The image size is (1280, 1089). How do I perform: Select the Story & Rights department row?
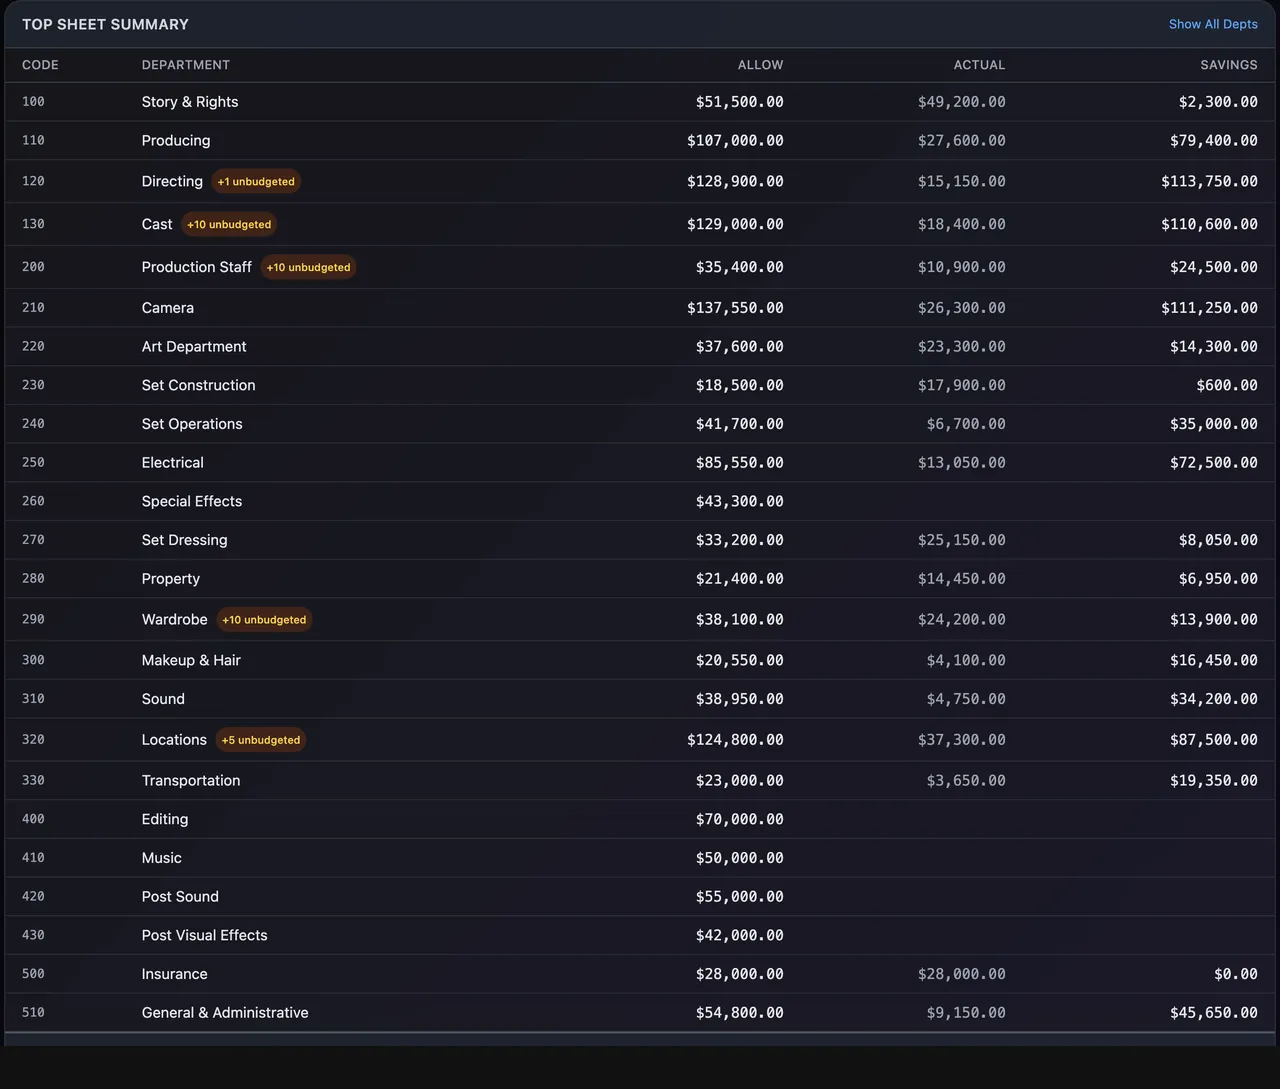[640, 102]
